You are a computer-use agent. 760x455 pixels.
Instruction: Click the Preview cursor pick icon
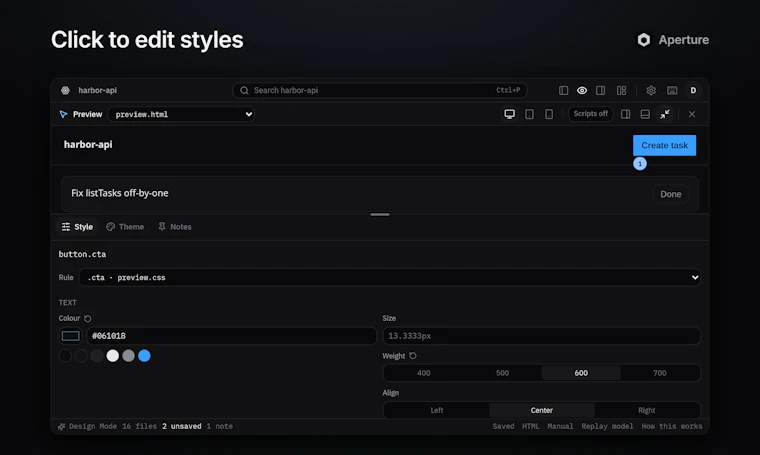point(63,114)
